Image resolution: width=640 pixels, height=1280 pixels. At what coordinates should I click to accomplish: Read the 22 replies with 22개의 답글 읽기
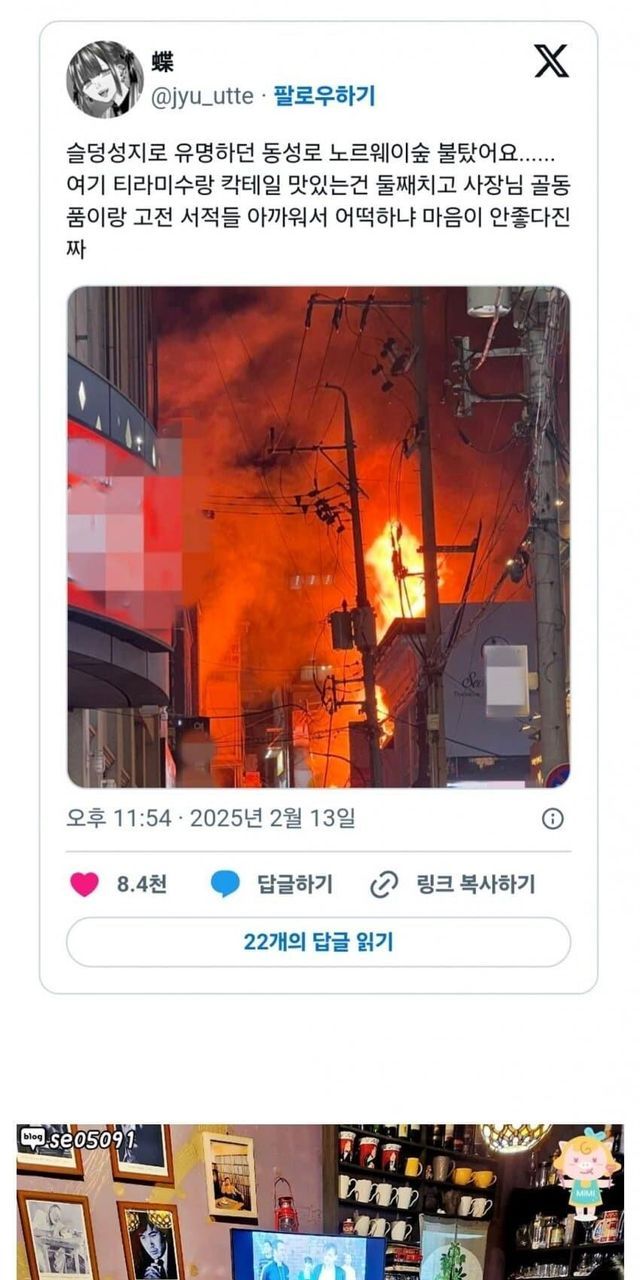coord(318,942)
